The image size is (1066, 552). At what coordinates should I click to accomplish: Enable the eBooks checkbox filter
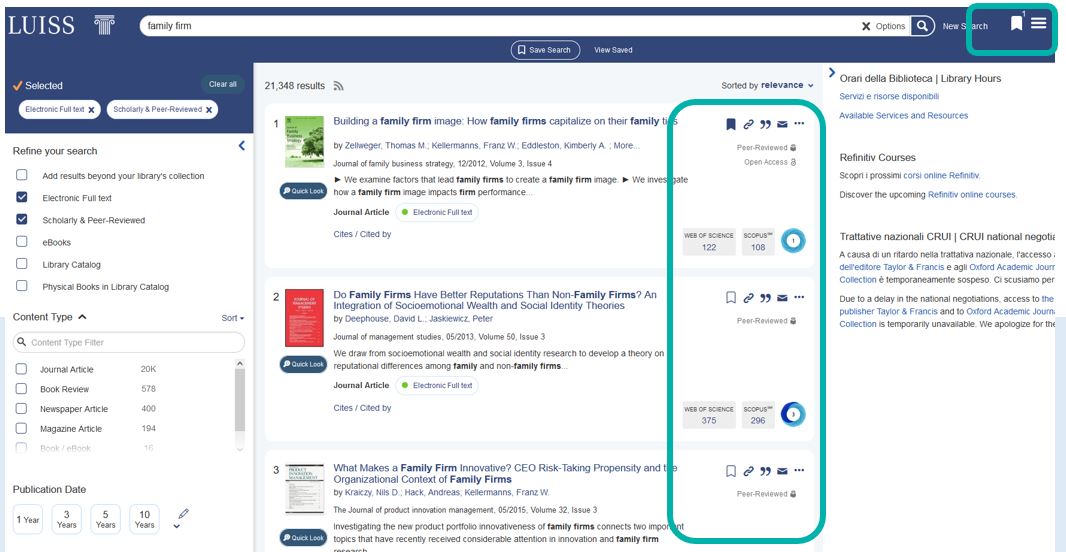[x=22, y=242]
